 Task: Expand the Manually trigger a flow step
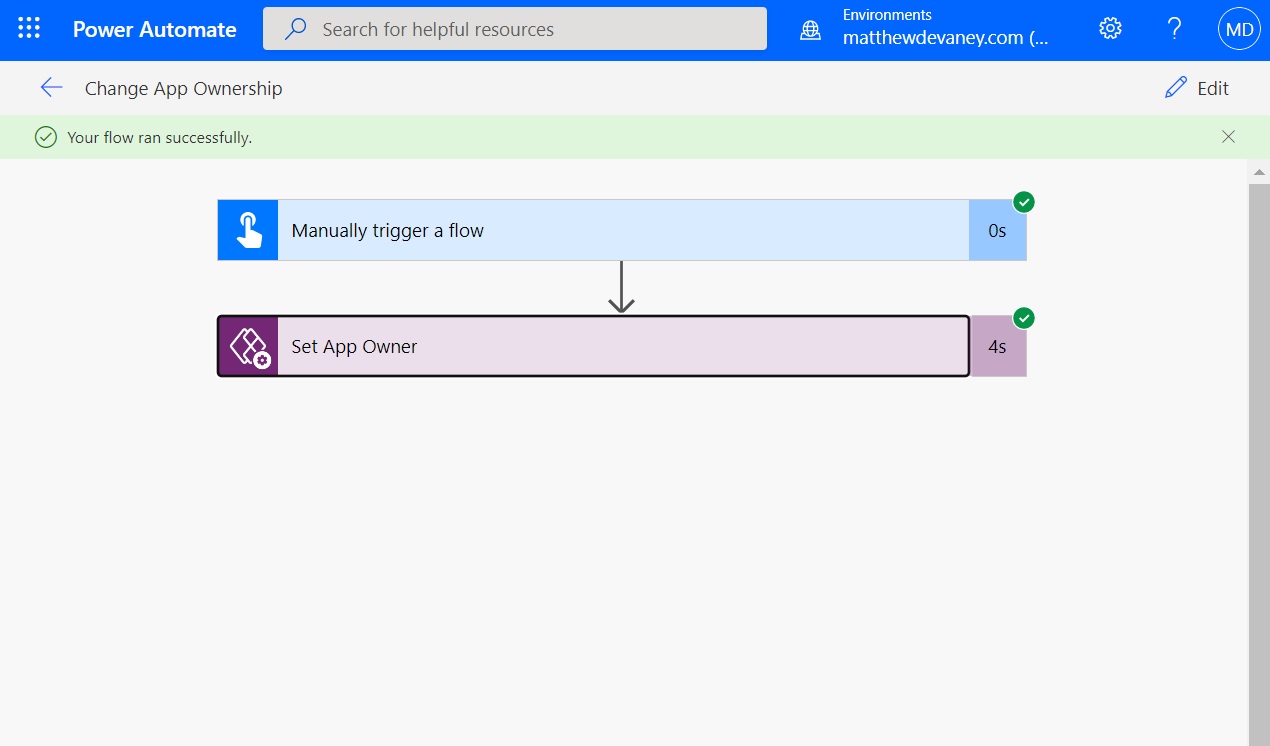[620, 229]
